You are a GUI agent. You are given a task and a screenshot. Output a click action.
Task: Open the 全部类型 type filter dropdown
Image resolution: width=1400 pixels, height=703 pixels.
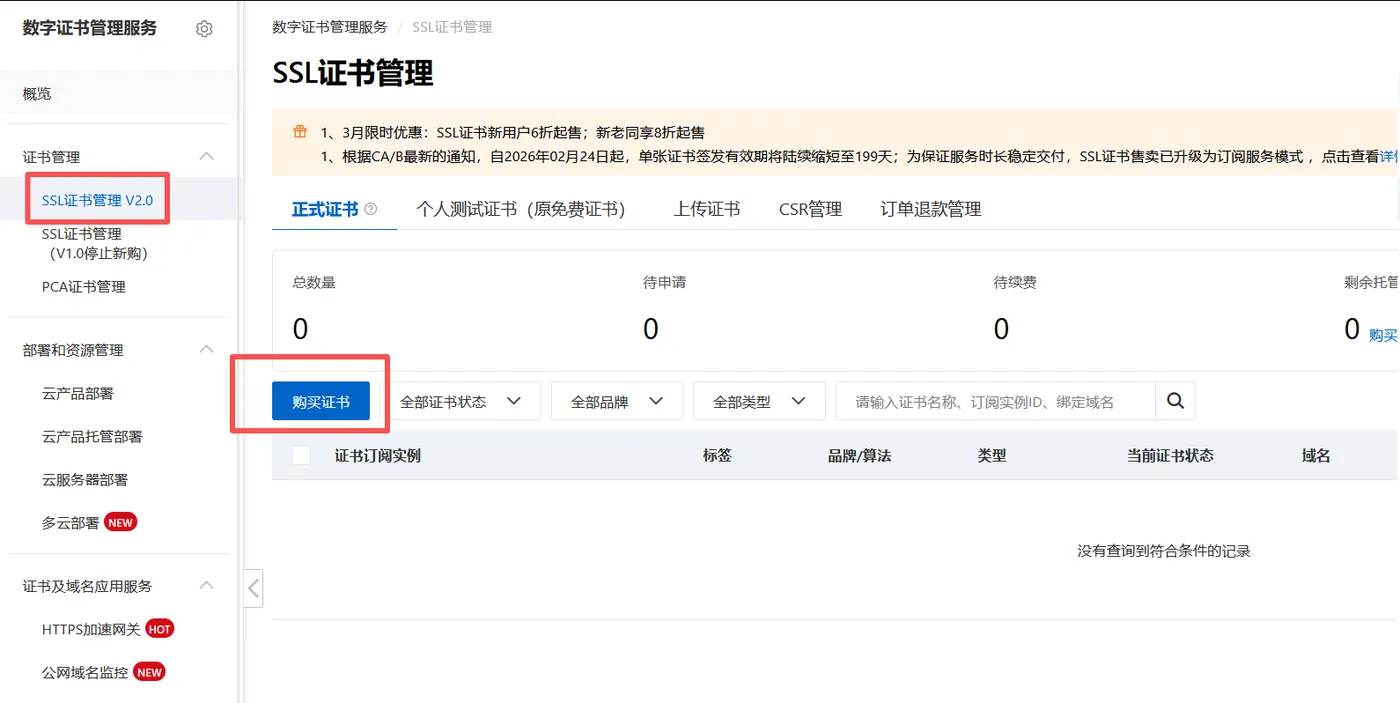pos(758,400)
